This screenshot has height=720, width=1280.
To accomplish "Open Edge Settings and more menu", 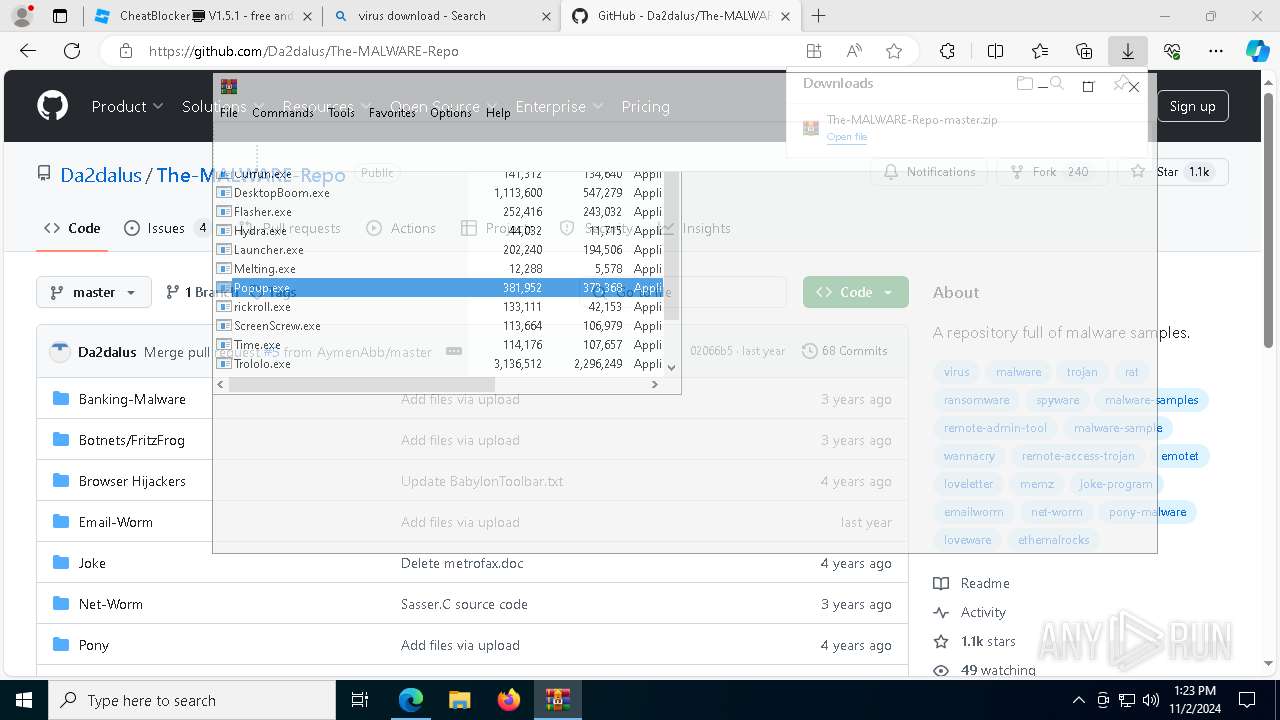I will (x=1216, y=51).
